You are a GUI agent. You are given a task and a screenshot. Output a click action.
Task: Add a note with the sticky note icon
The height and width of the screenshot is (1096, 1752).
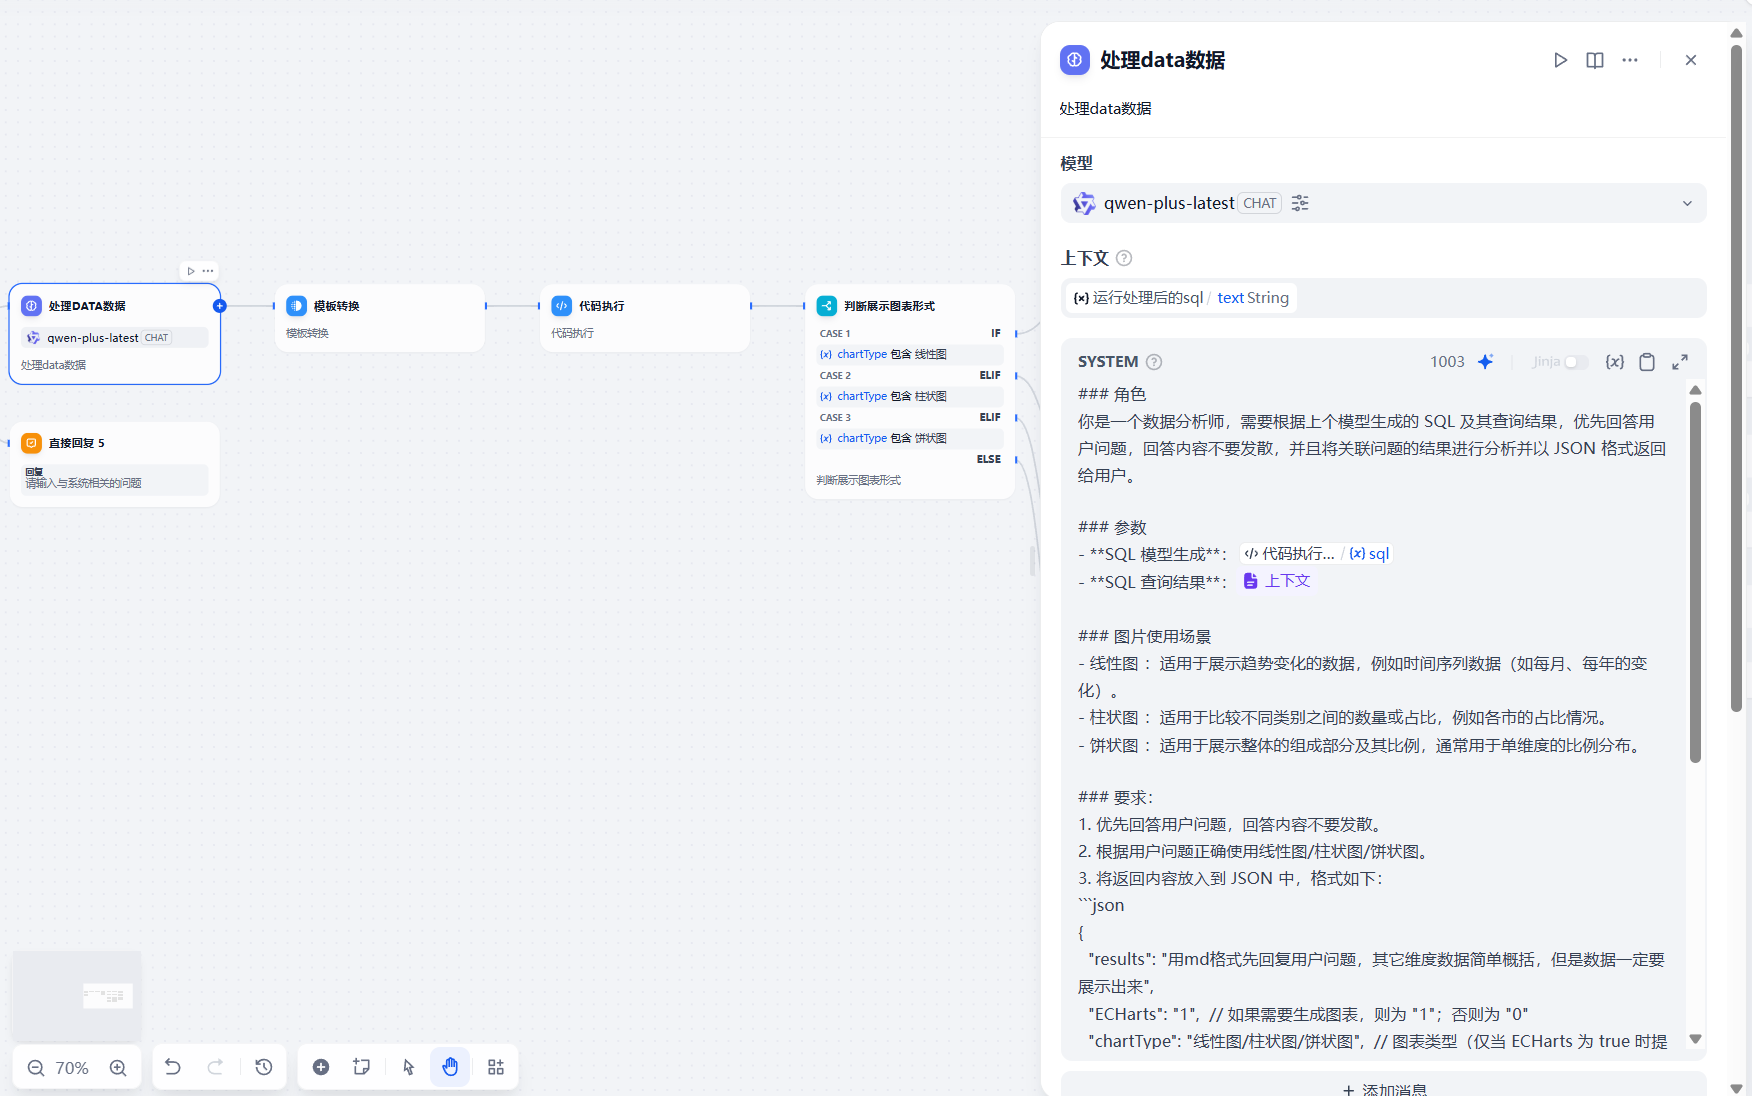(362, 1067)
